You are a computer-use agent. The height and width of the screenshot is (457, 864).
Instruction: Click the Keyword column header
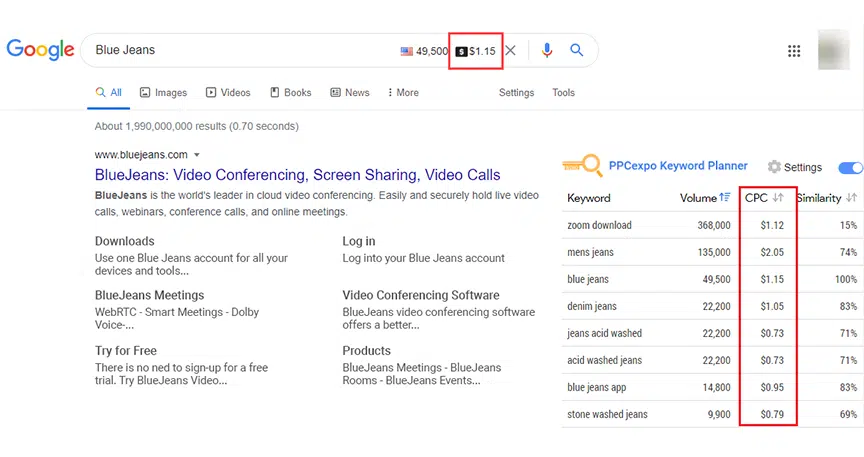point(588,198)
